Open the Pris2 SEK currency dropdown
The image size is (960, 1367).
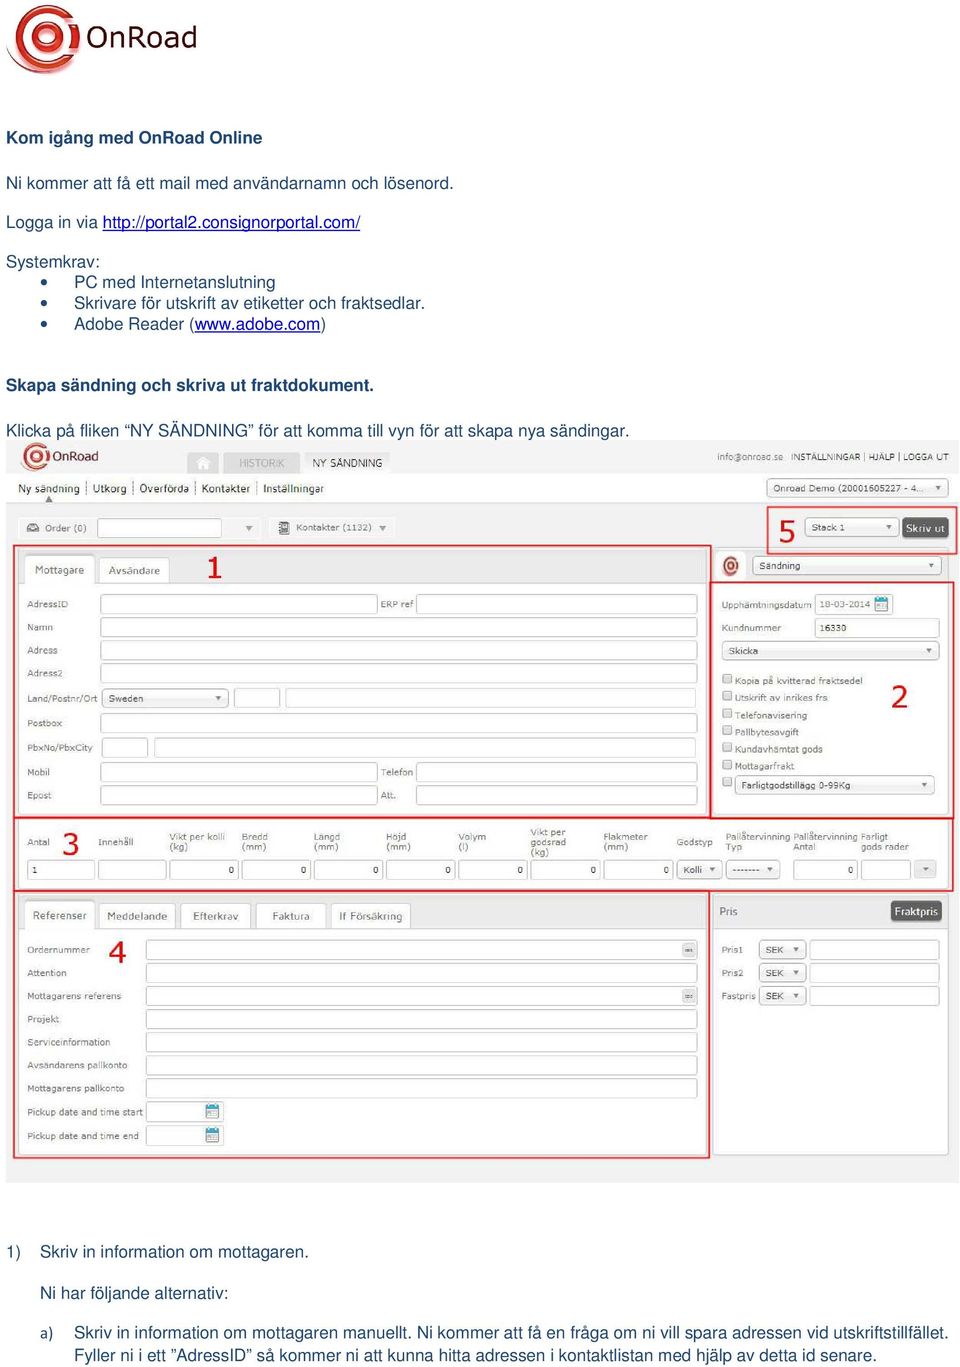[x=783, y=972]
